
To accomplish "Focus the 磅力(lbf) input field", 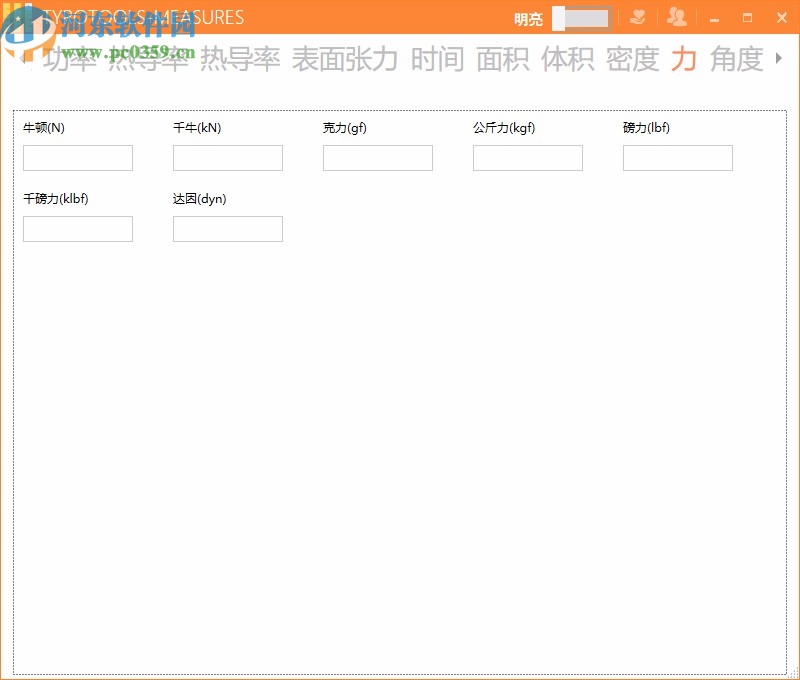I will pos(678,158).
